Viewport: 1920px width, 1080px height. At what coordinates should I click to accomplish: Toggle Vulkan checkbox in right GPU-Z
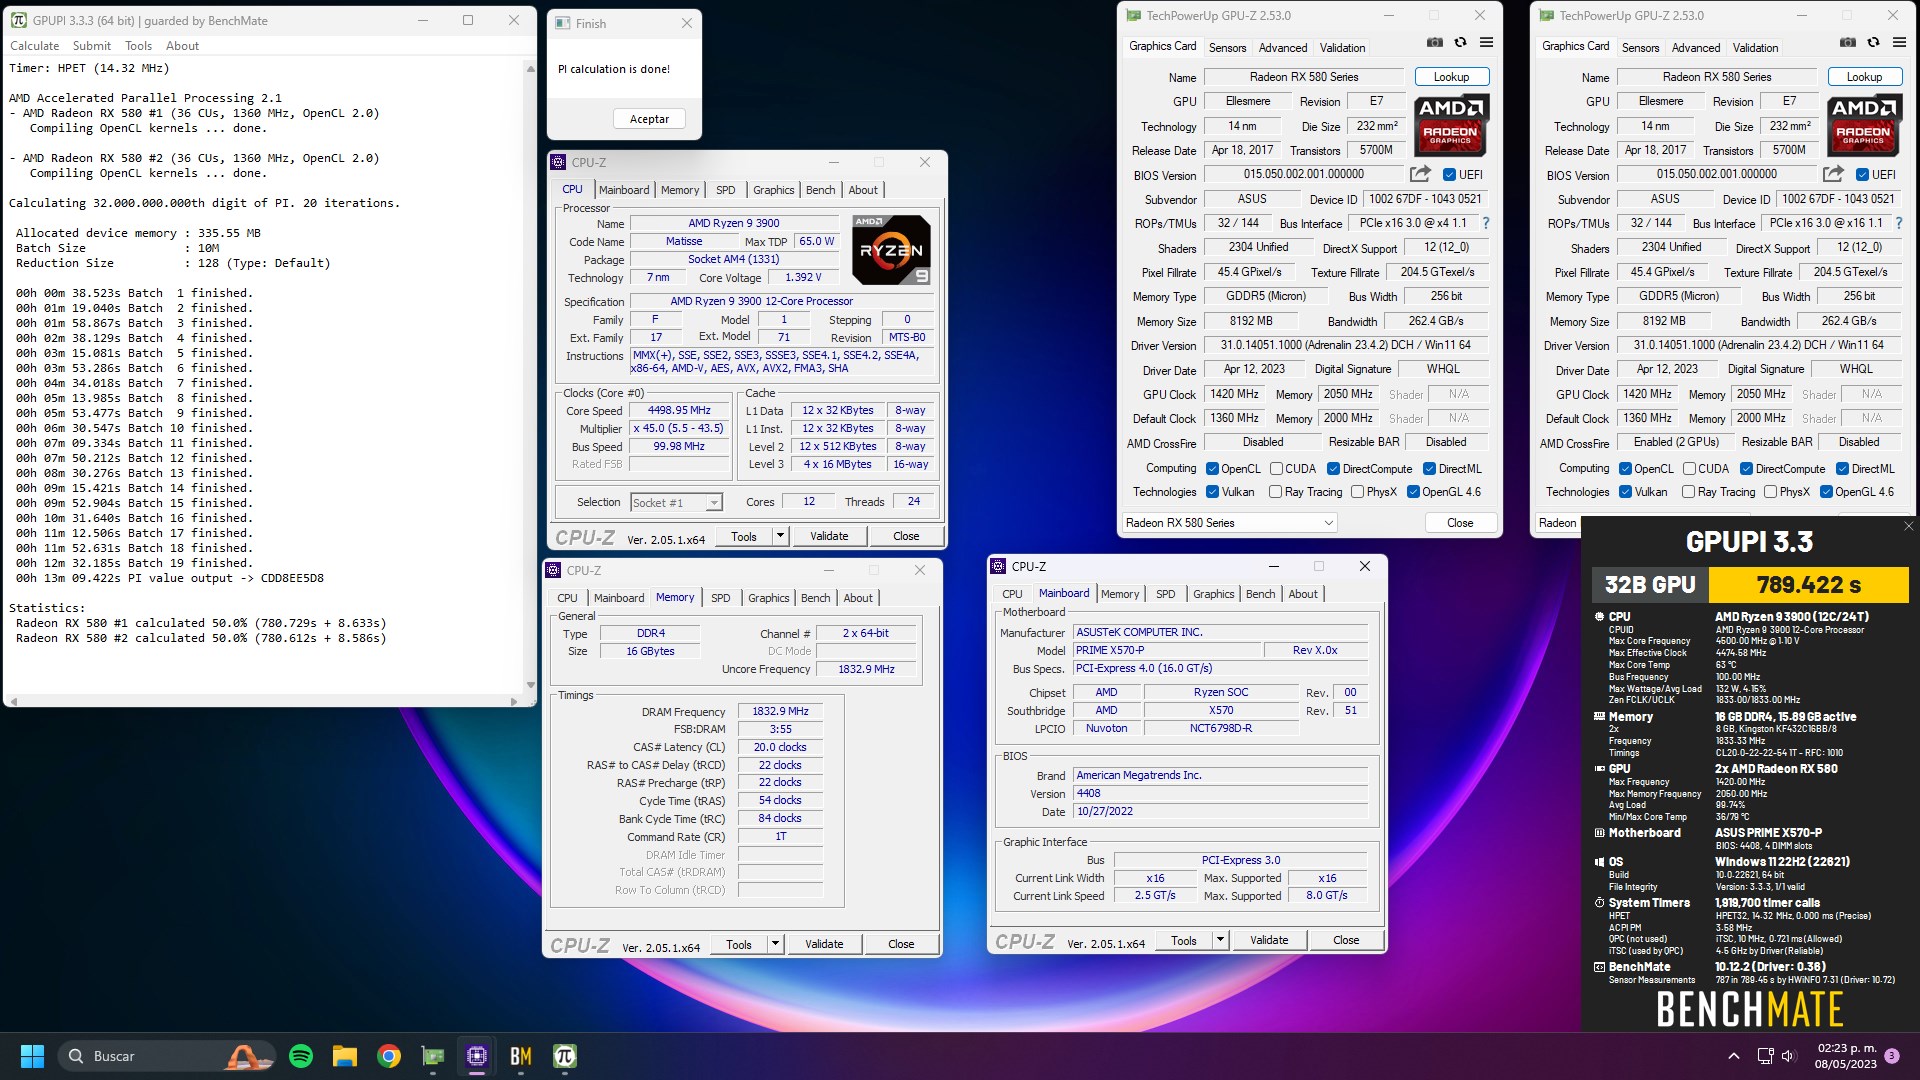pyautogui.click(x=1626, y=492)
